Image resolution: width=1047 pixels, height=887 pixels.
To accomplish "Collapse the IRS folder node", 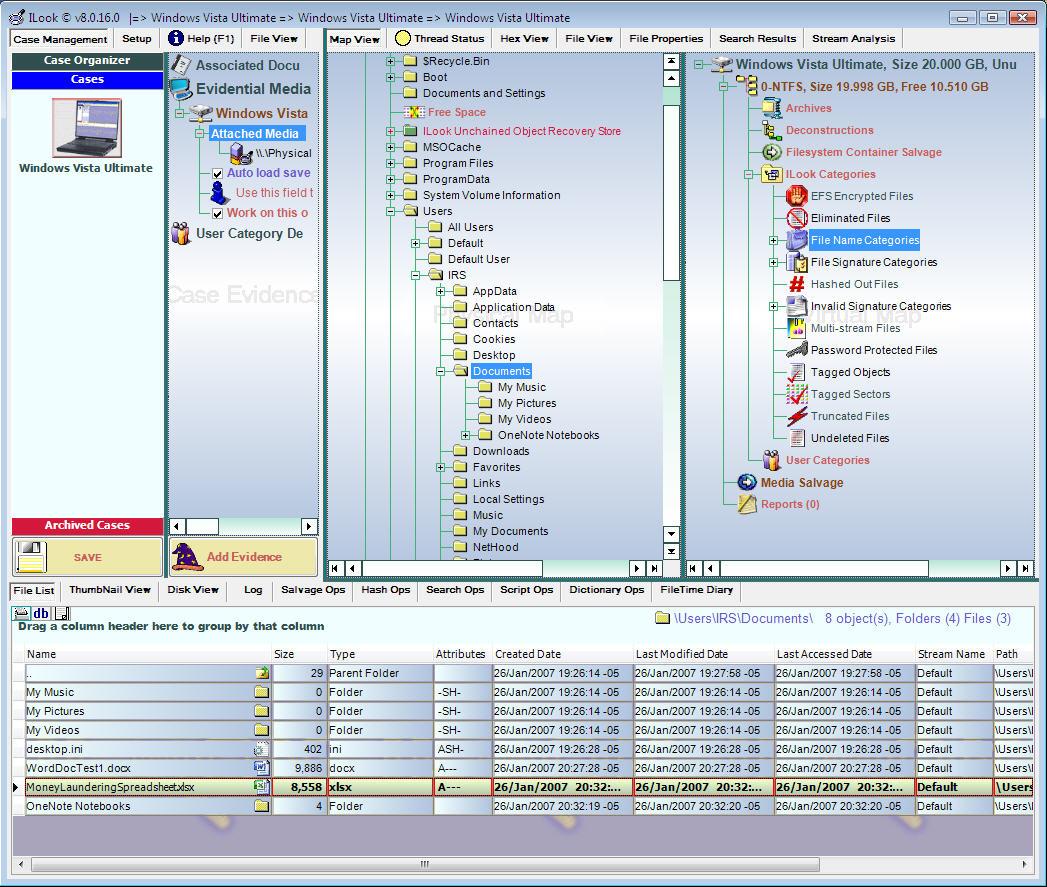I will [x=415, y=275].
